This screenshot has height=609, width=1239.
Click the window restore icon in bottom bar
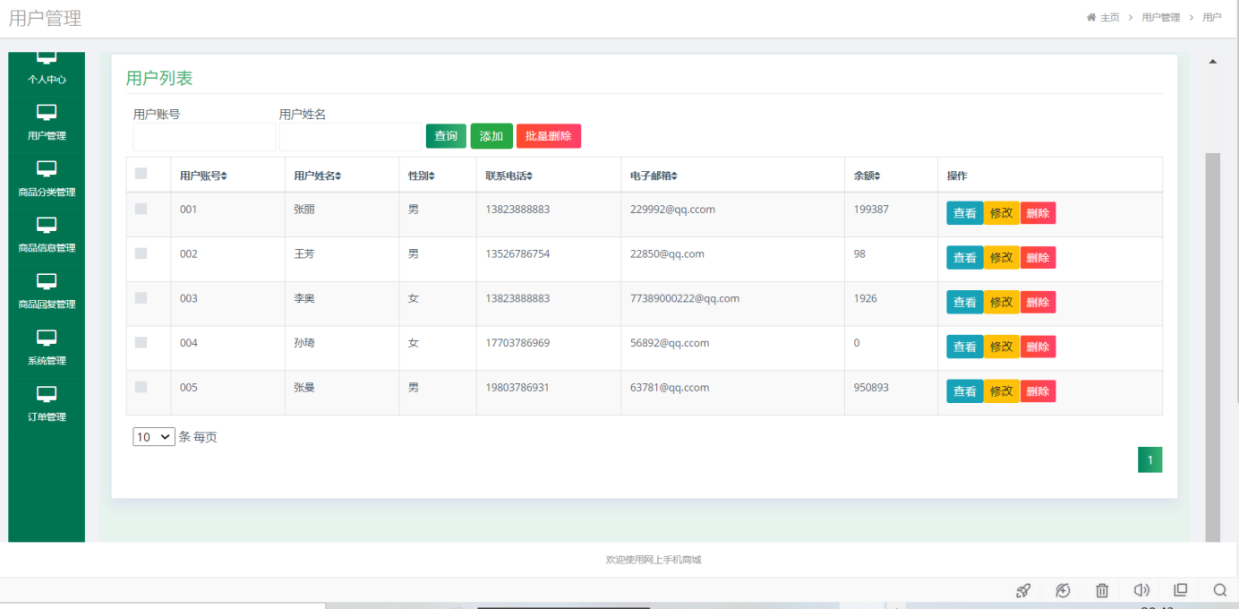(1181, 590)
